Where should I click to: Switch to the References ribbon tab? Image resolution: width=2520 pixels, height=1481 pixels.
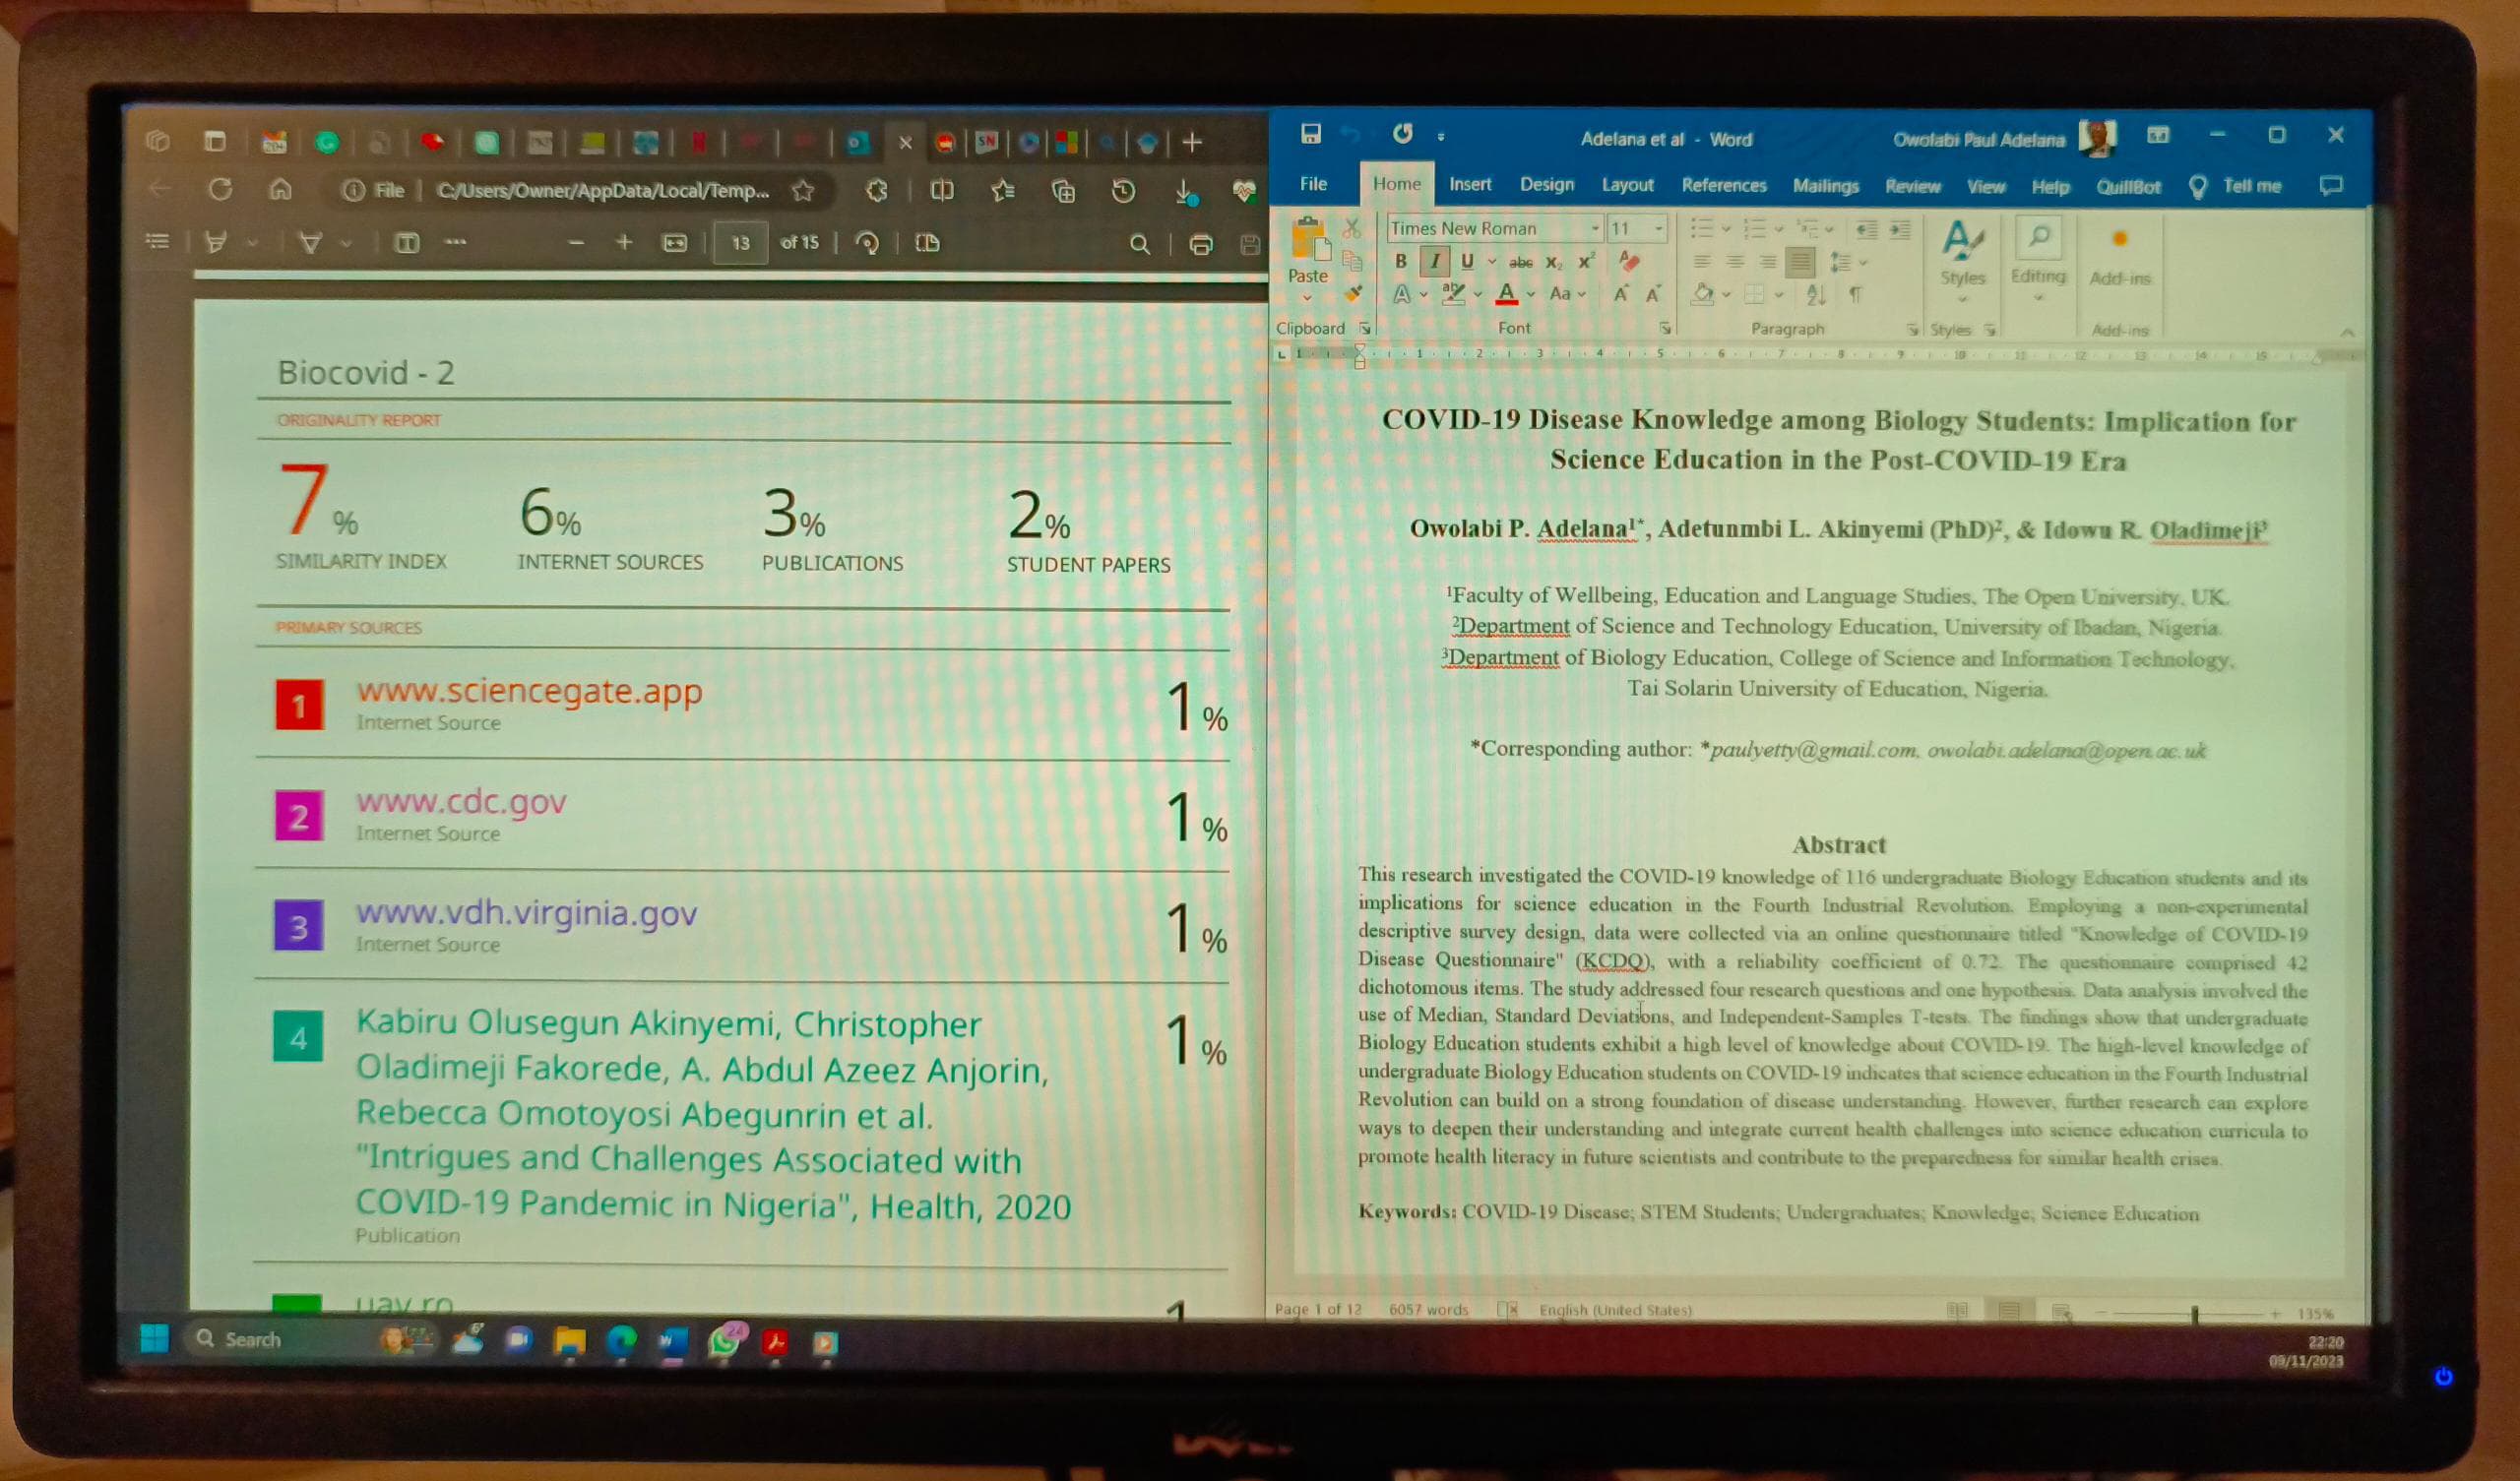click(x=1723, y=185)
